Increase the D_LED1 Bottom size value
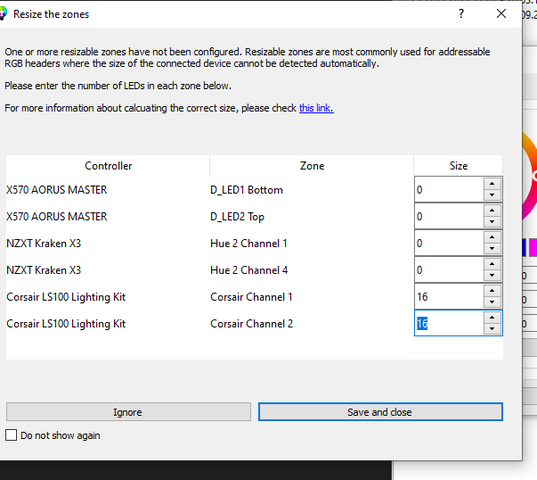This screenshot has height=480, width=537. [x=492, y=184]
